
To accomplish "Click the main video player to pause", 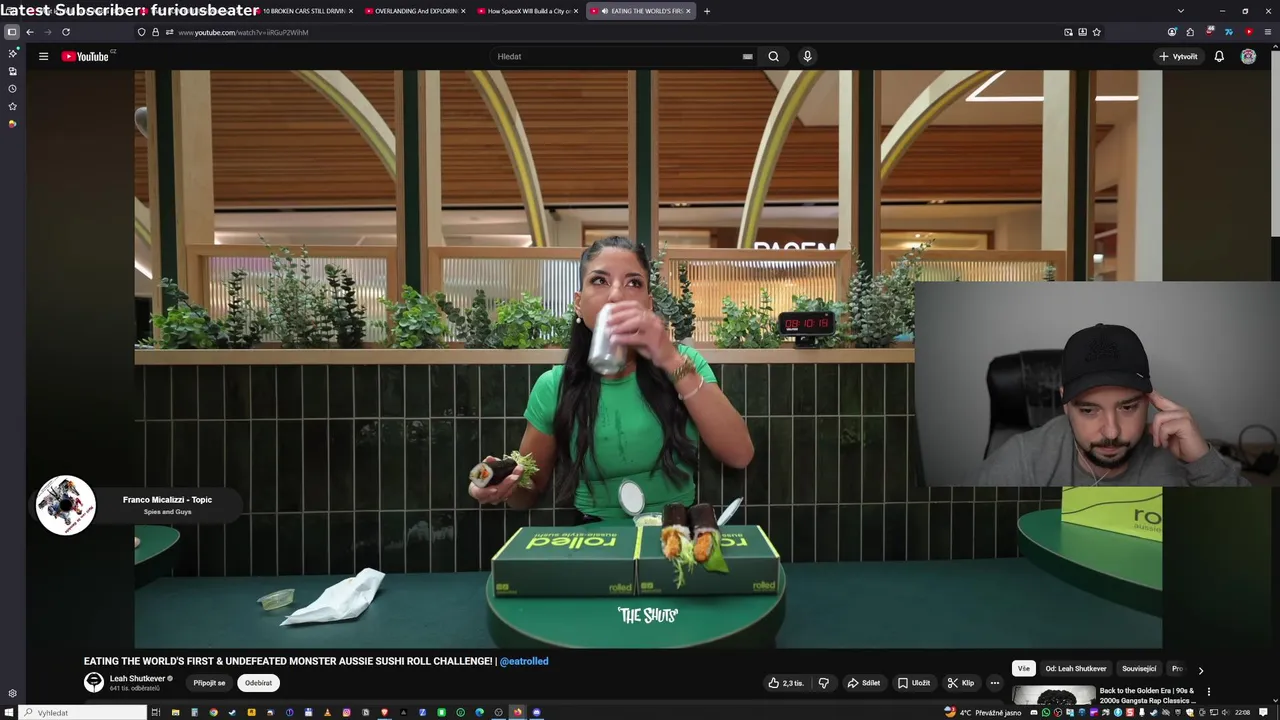I will [x=648, y=359].
